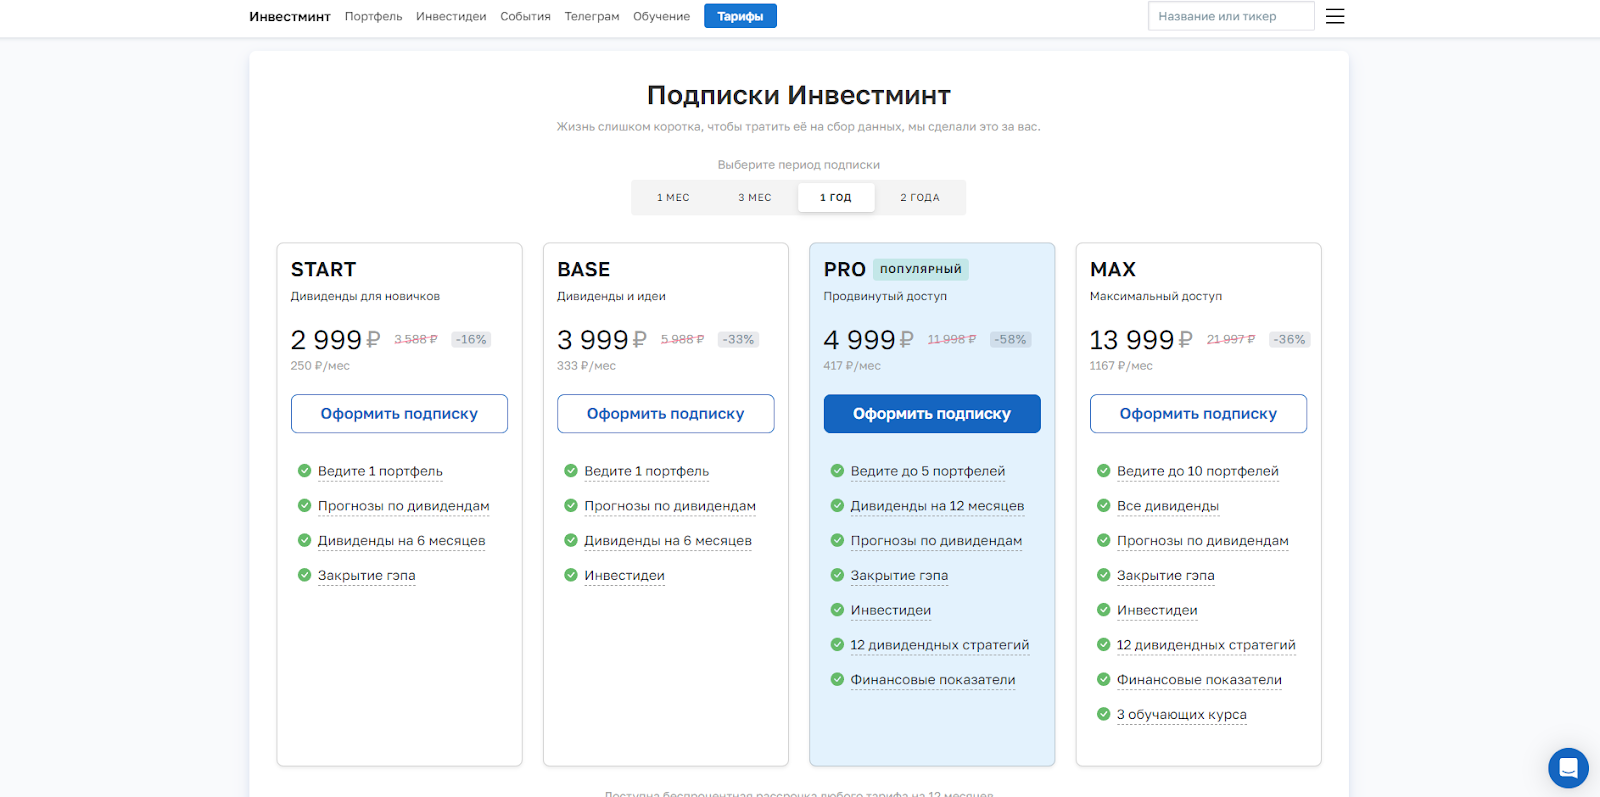Screen dimensions: 1600x797
Task: Click BASE feature Прогнозы по дивидендам
Action: [x=670, y=506]
